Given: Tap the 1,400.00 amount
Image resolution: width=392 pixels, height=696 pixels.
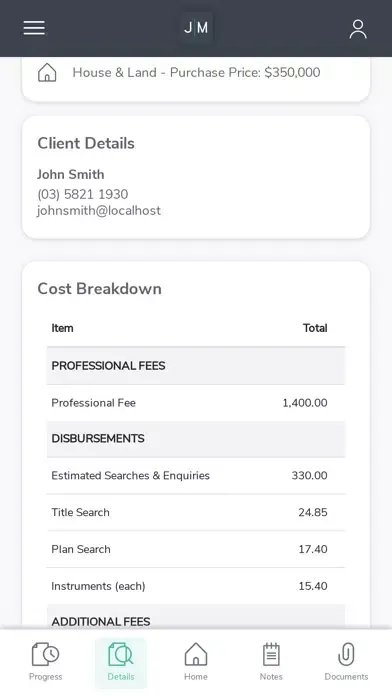Looking at the screenshot, I should tap(305, 403).
